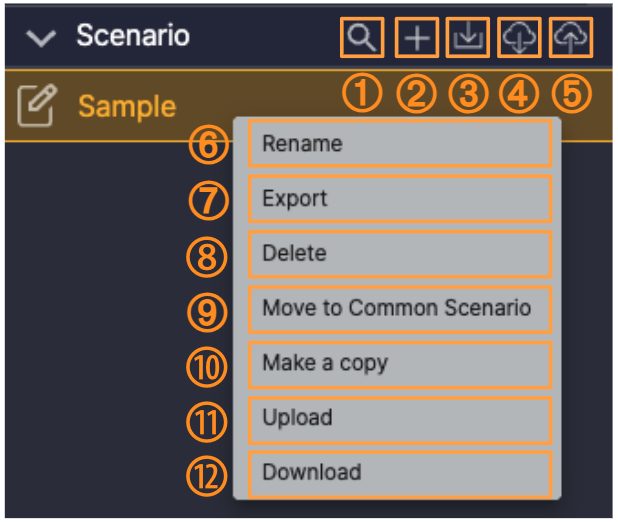Click the edit icon beside Sample

38,106
